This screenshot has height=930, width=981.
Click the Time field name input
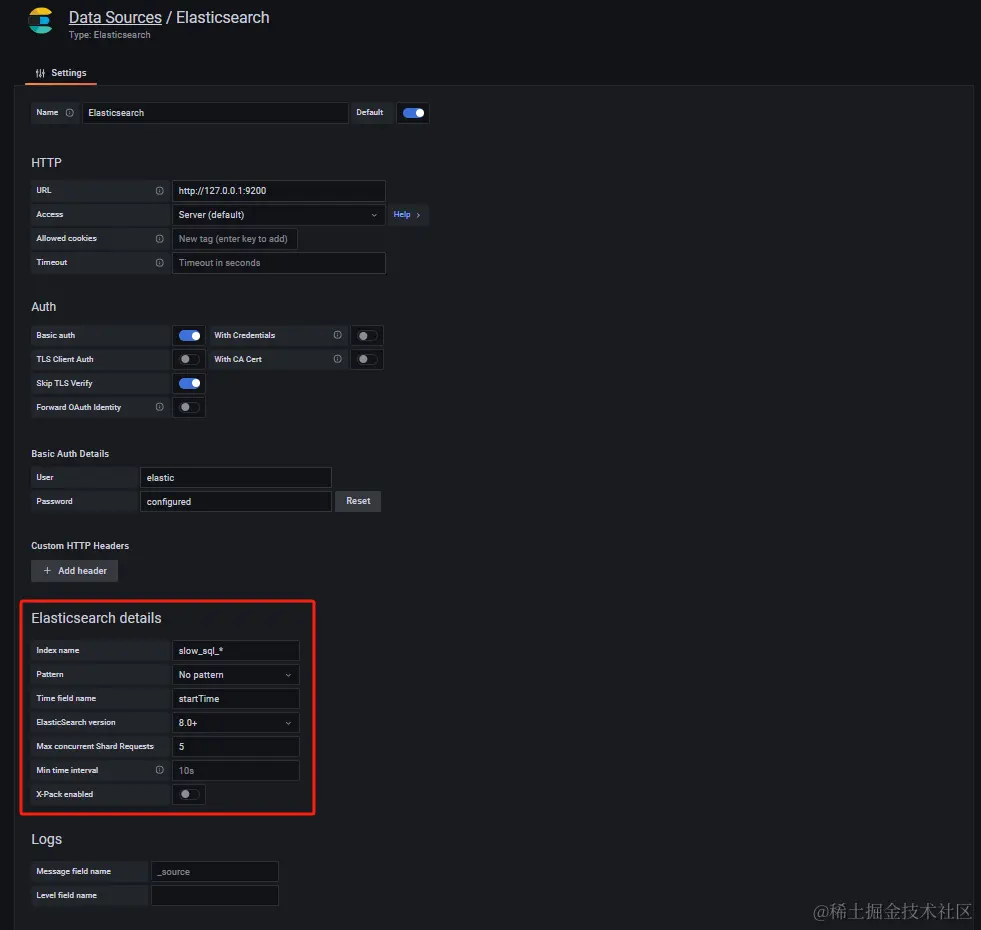[236, 698]
